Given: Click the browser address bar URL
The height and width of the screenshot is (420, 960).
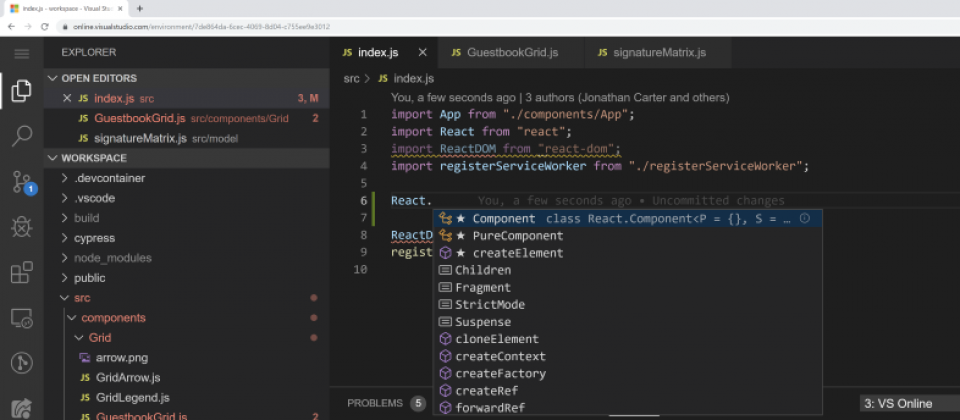Looking at the screenshot, I should tap(202, 27).
